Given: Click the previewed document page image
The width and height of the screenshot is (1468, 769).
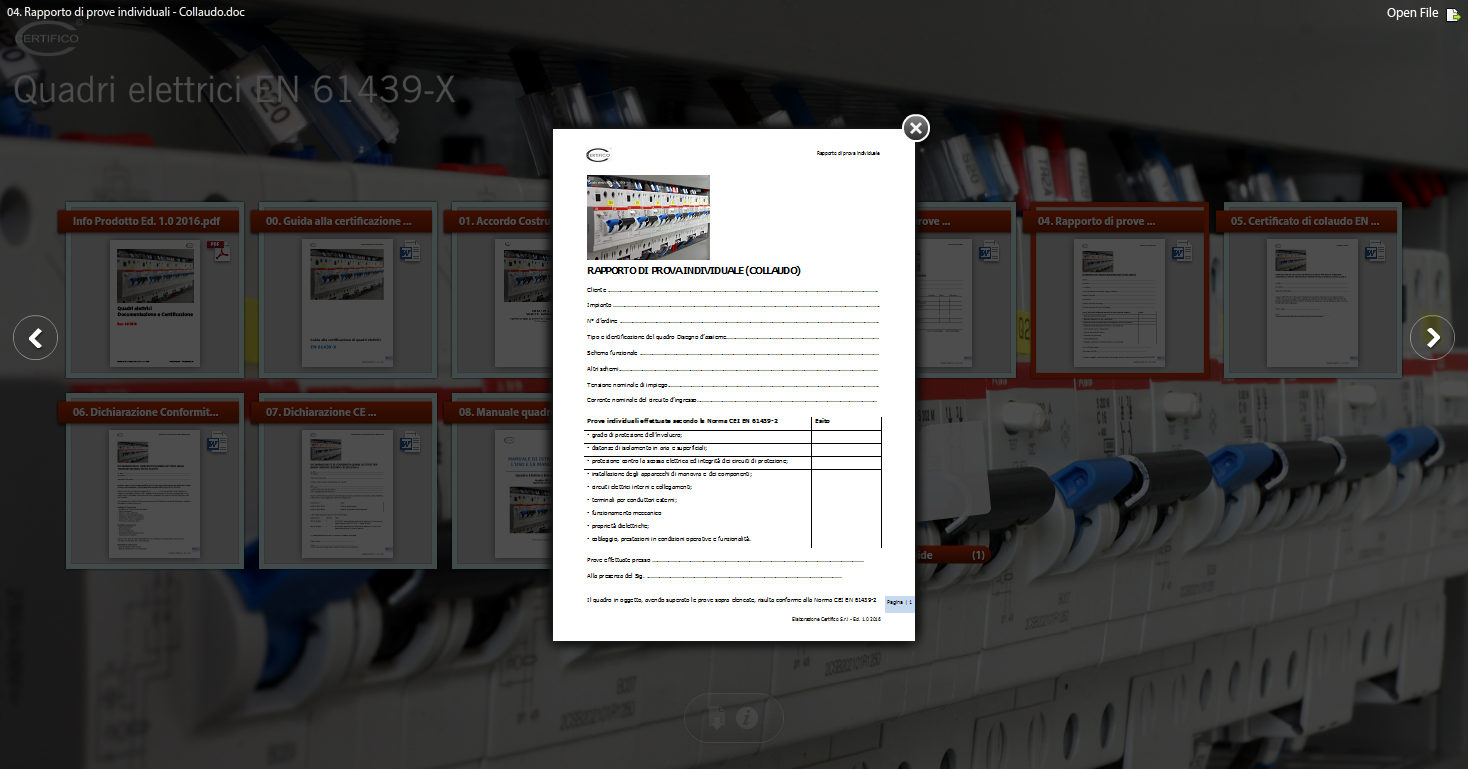Looking at the screenshot, I should (733, 385).
